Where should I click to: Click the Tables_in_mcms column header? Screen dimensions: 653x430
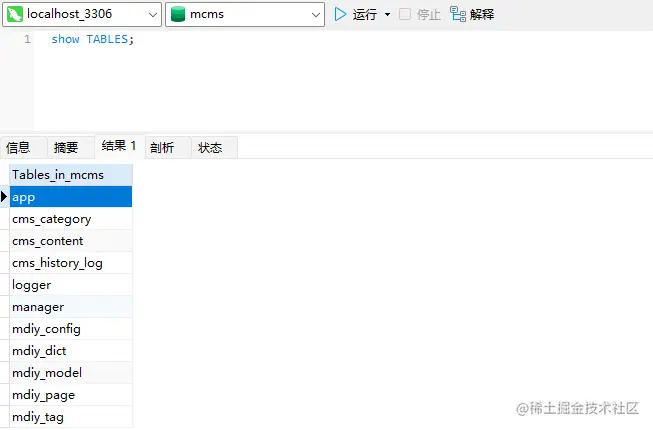(x=71, y=175)
